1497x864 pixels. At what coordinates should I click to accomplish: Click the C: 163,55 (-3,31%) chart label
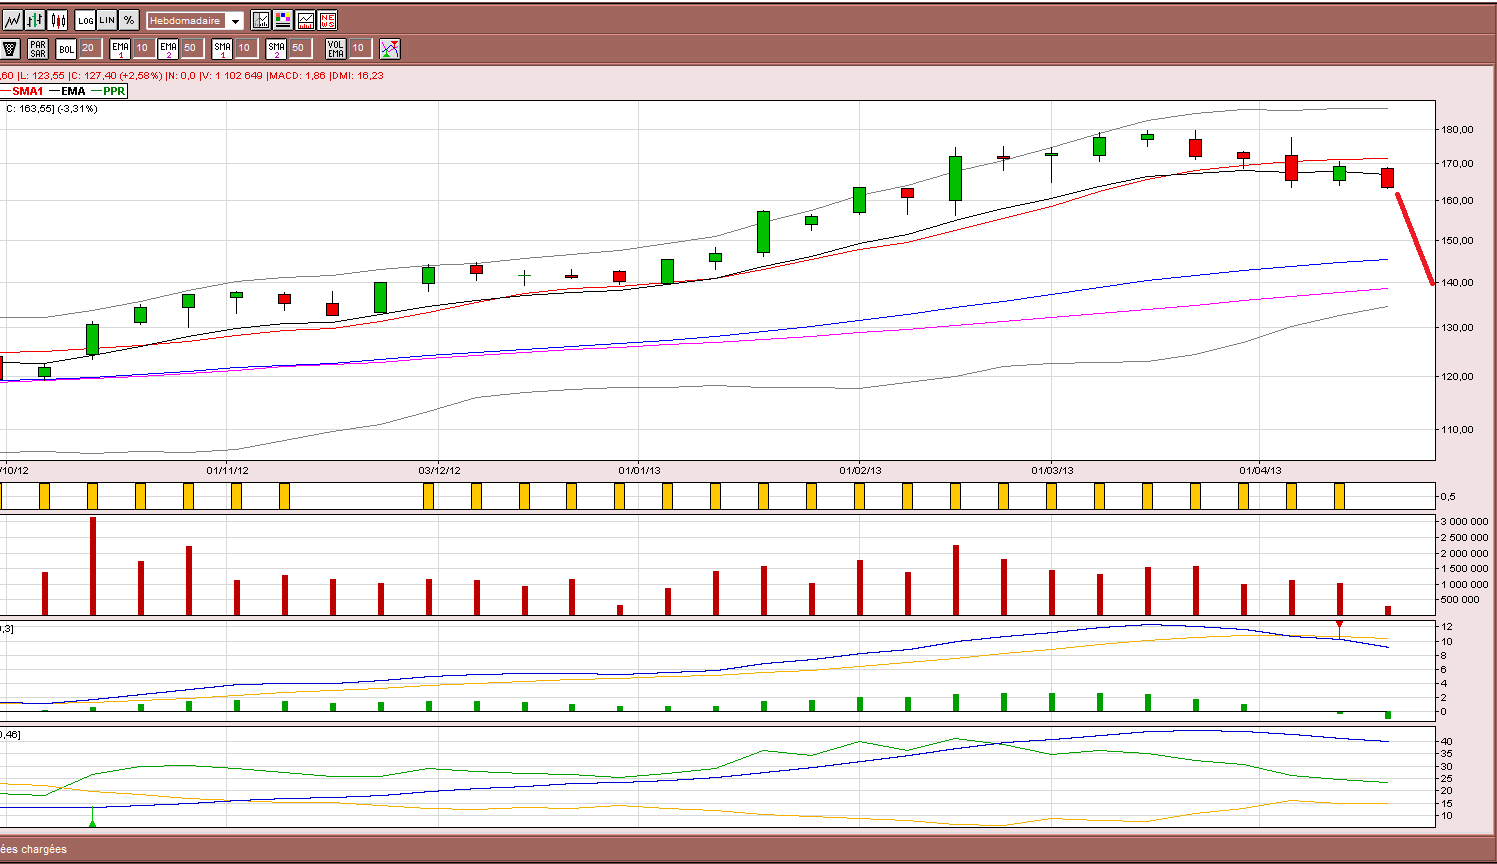51,108
